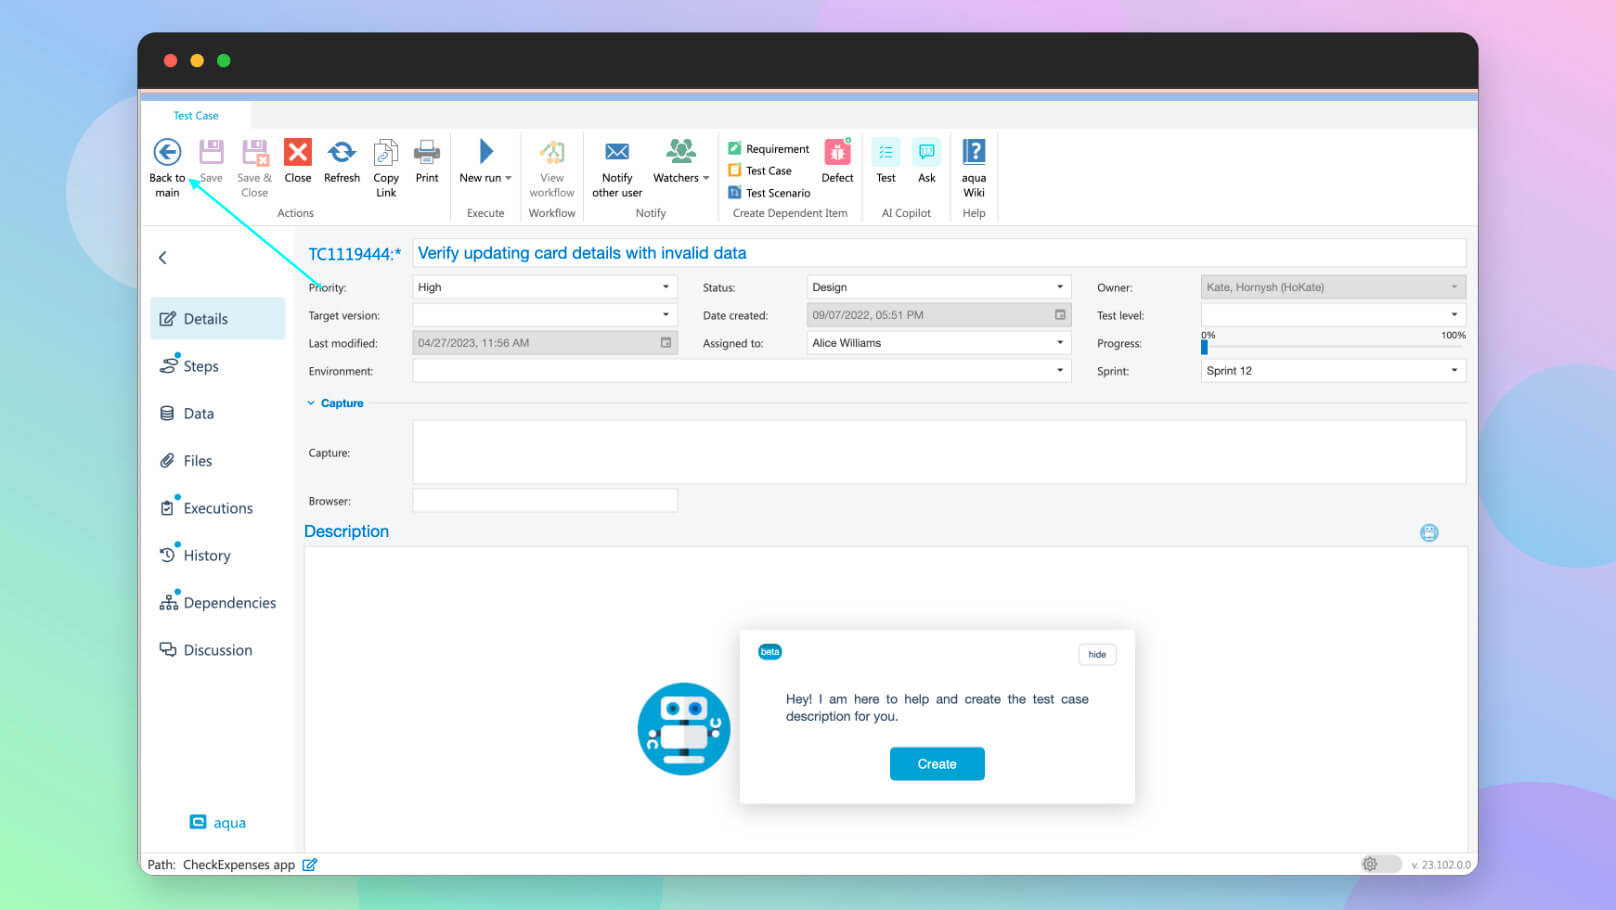Copy link to this test case
This screenshot has height=910, width=1616.
pos(386,153)
